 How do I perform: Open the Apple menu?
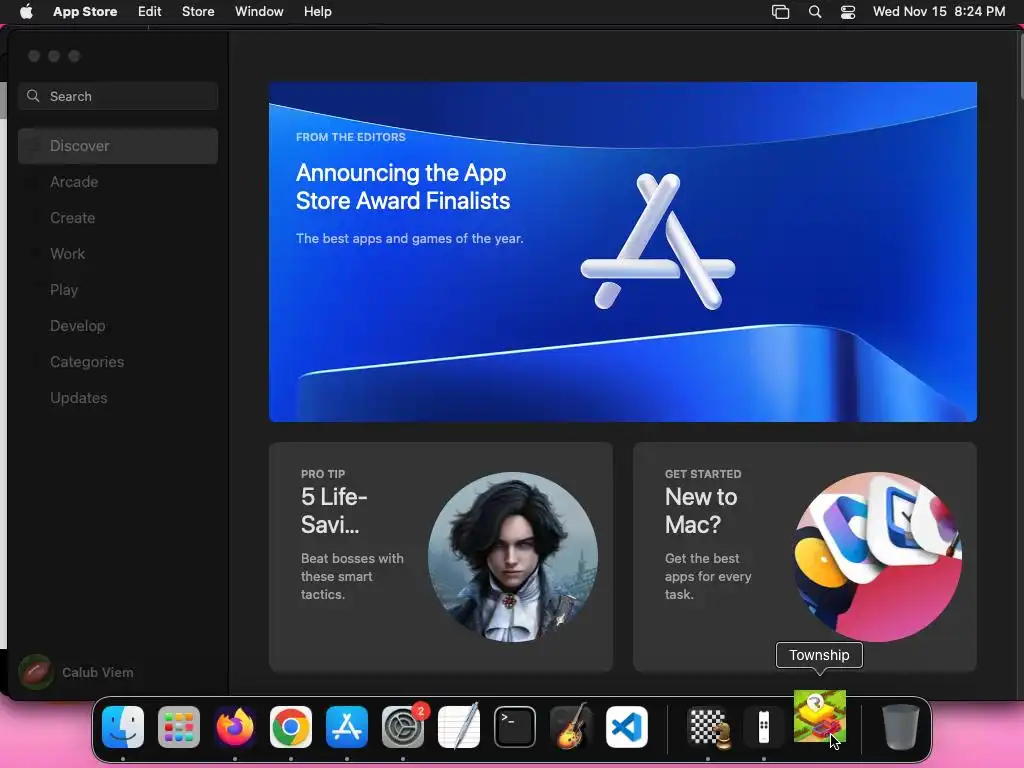point(26,11)
